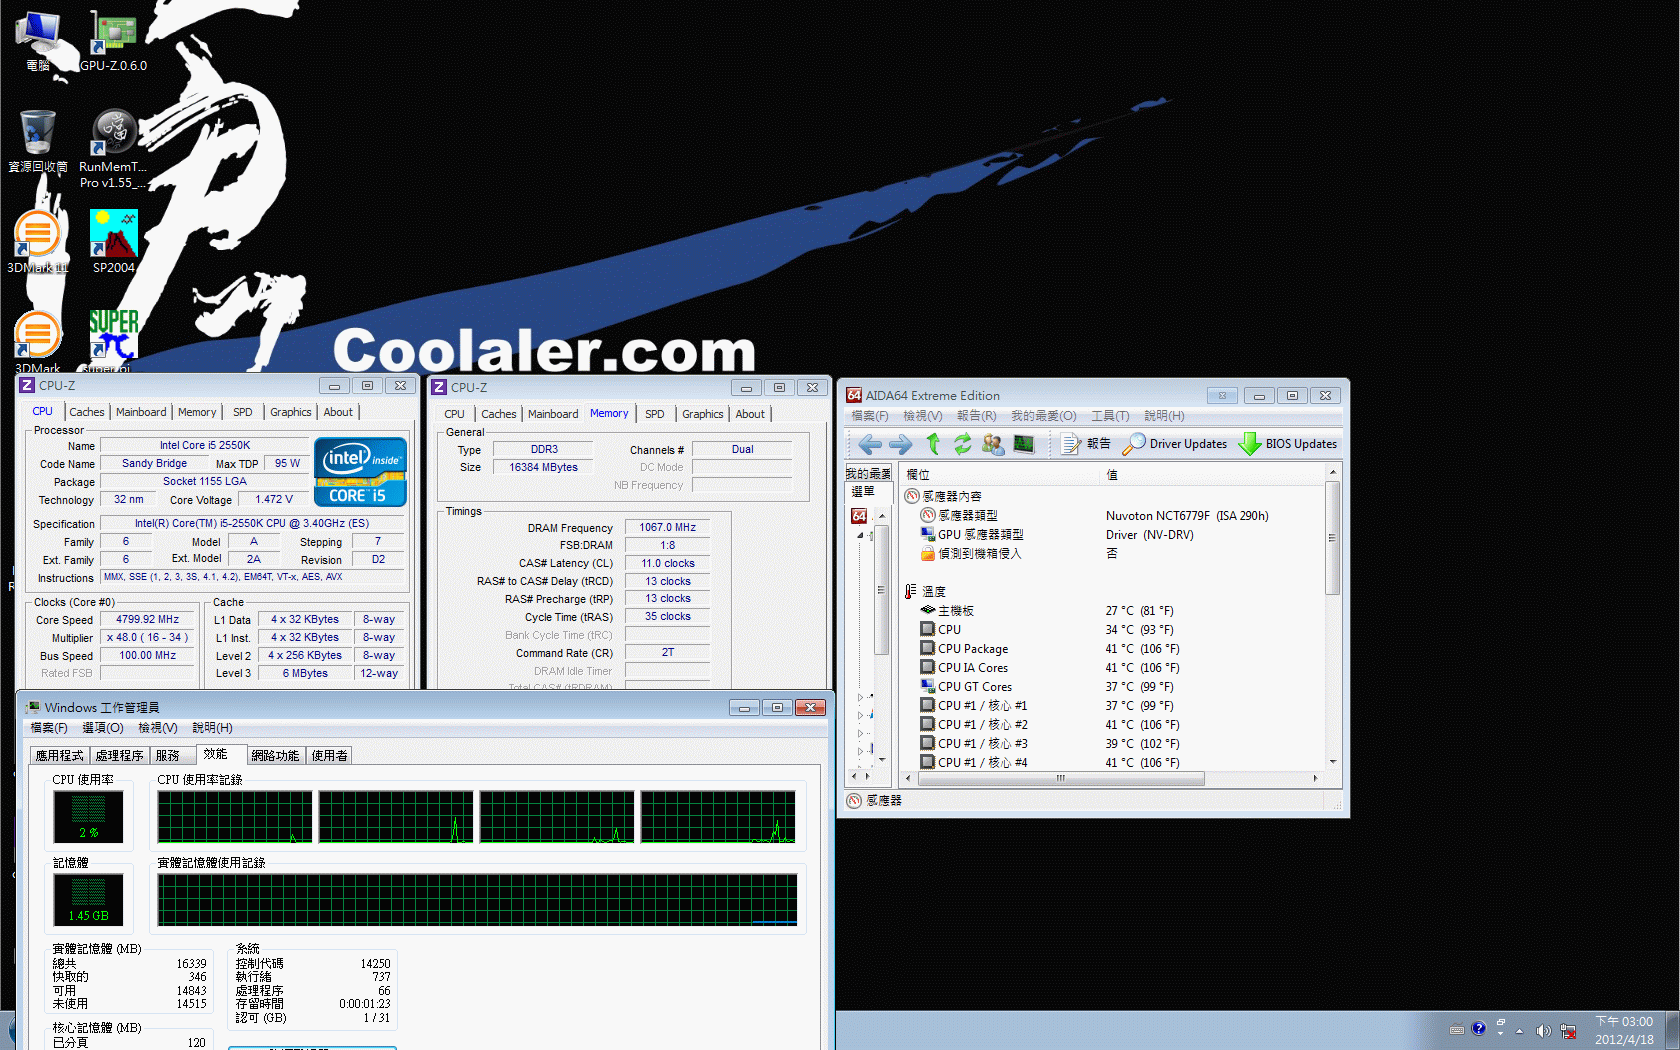Click the AIDA64 forward arrow toolbar icon
This screenshot has height=1050, width=1680.
(x=901, y=444)
